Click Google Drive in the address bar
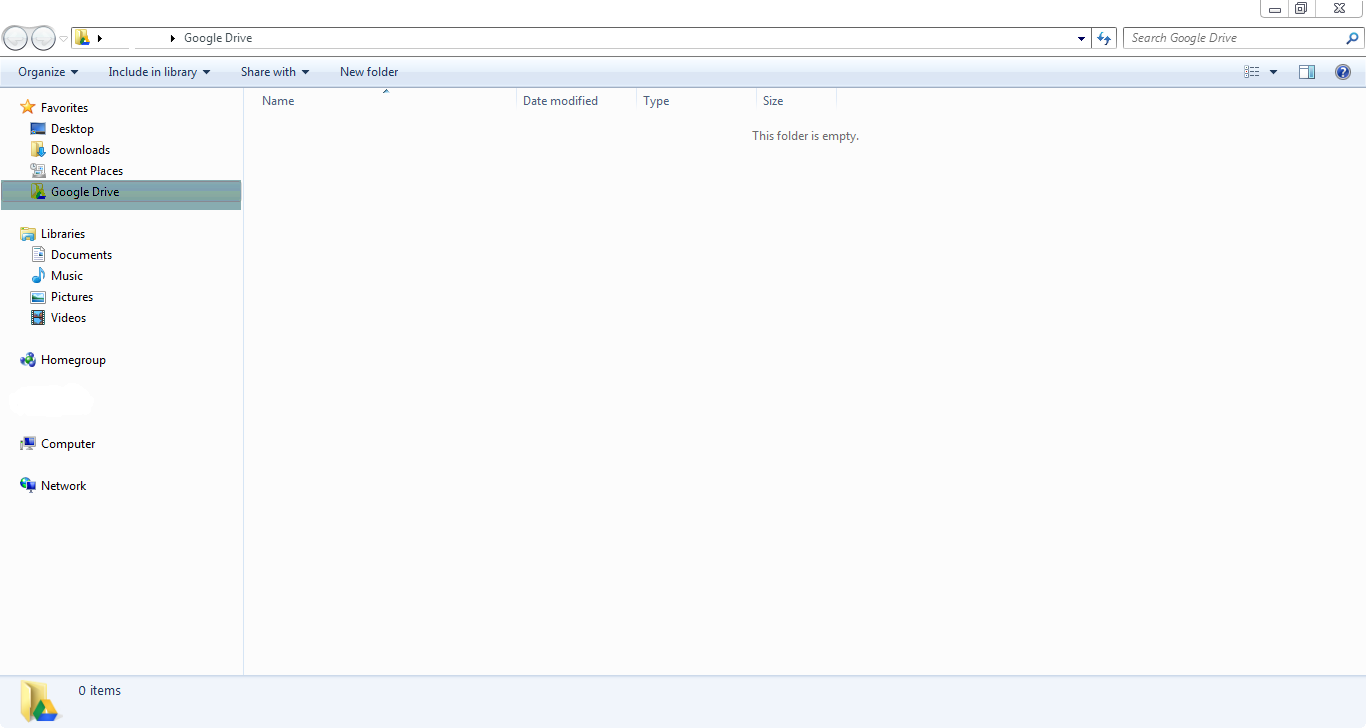The height and width of the screenshot is (728, 1366). [218, 38]
